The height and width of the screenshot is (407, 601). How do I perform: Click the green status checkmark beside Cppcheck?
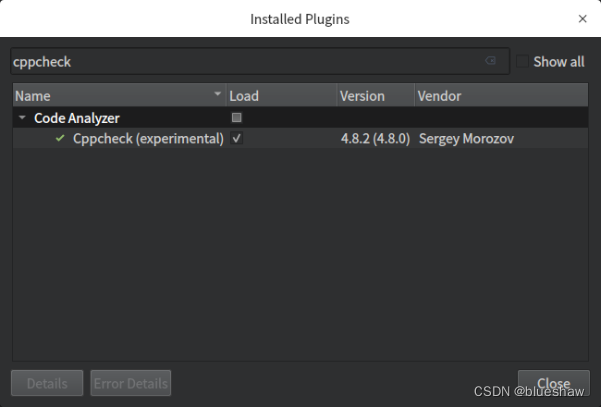[60, 139]
